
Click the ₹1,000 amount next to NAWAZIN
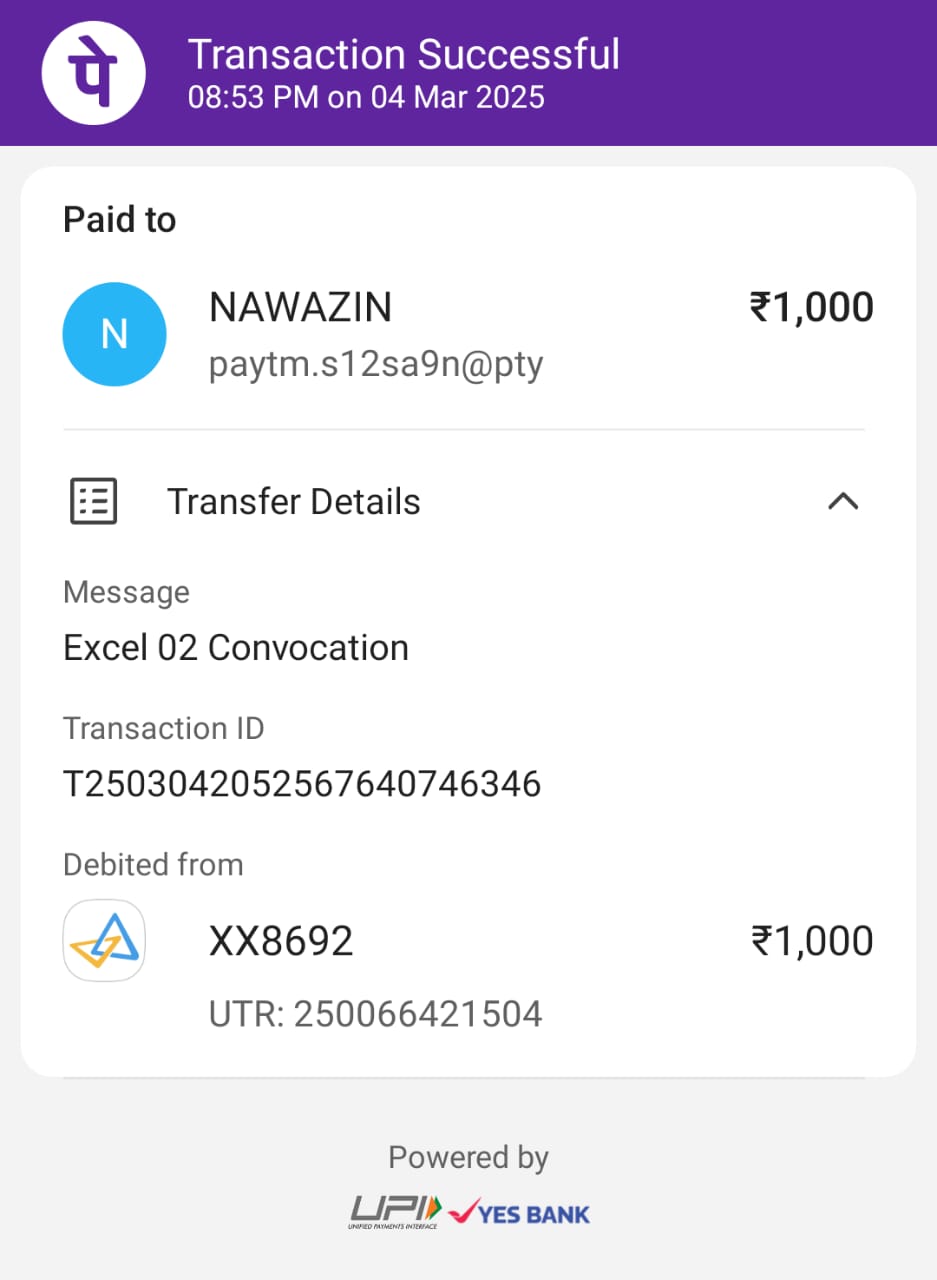tap(811, 308)
